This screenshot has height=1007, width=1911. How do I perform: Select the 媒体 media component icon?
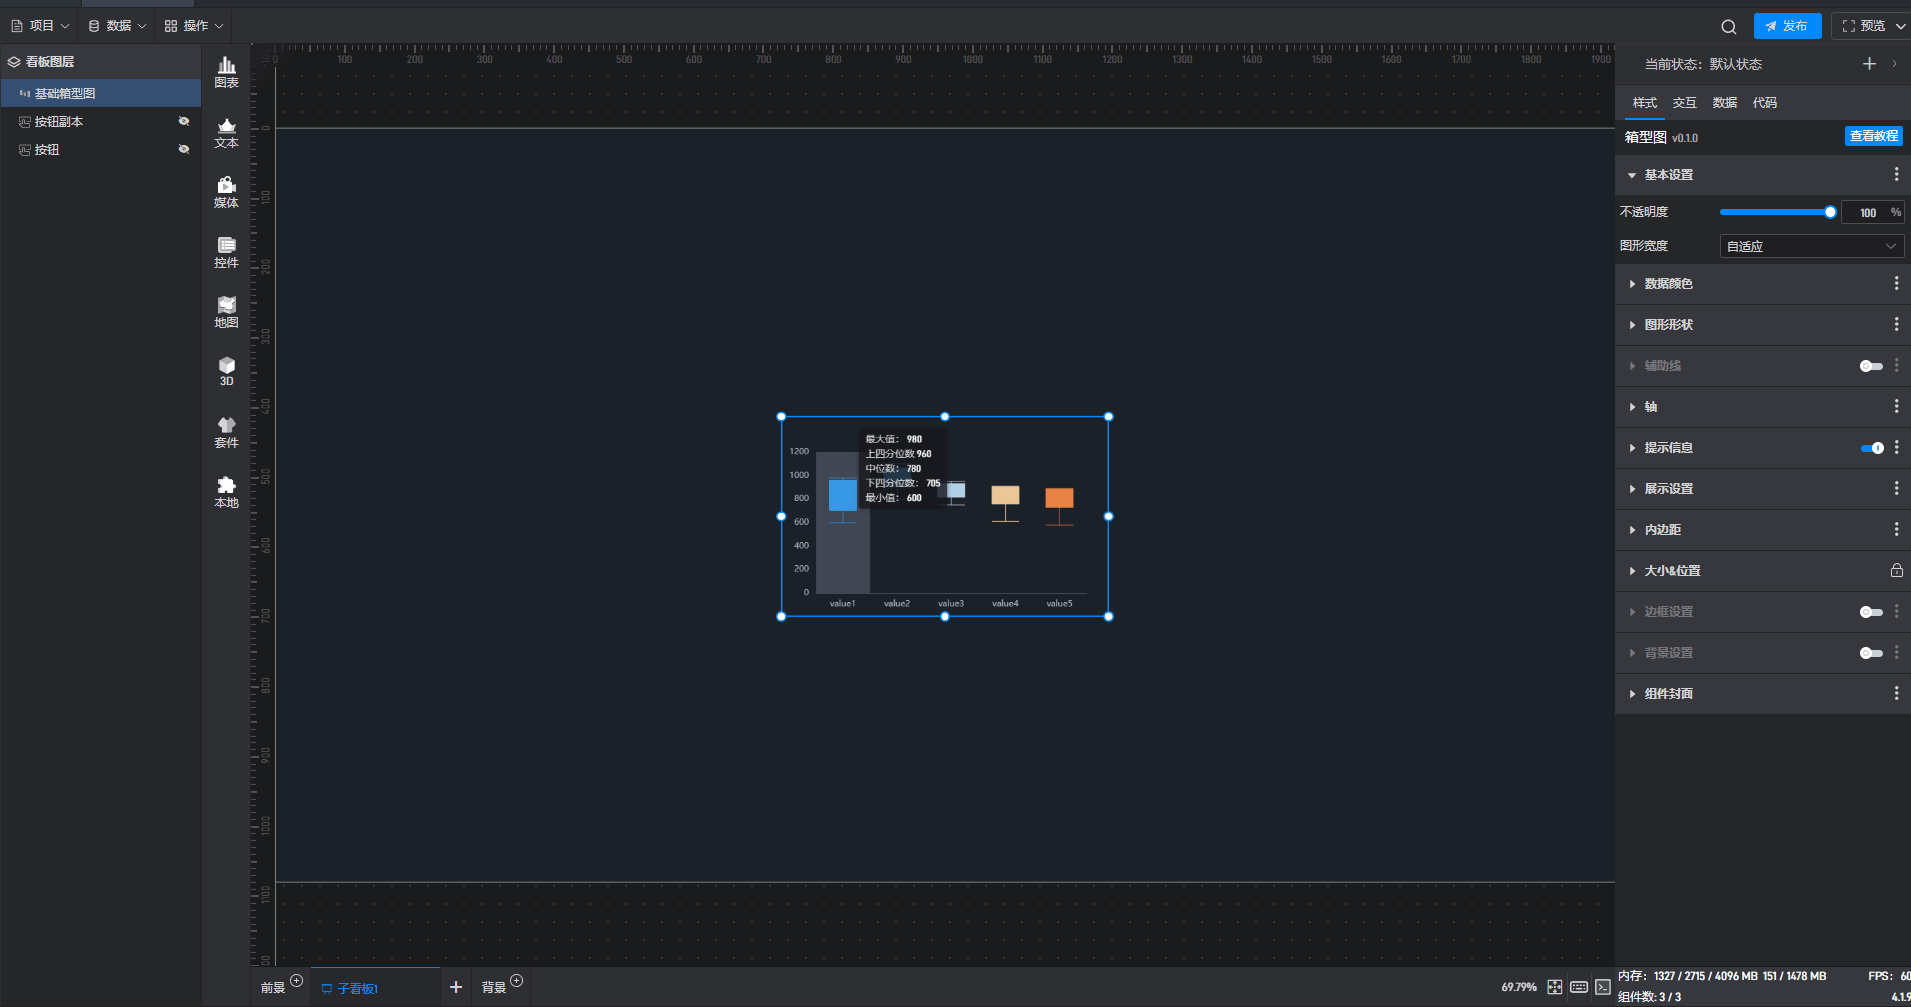pos(227,192)
